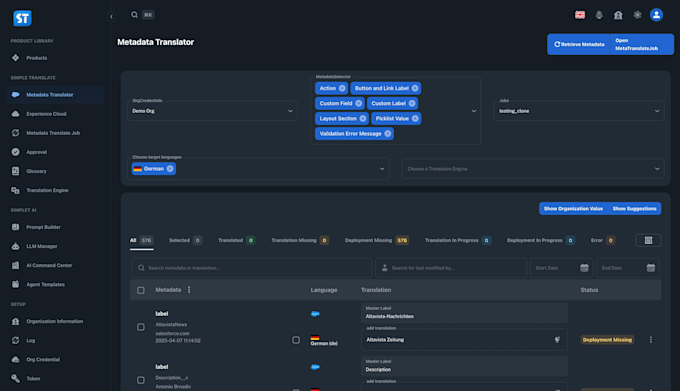Remove the Validation Error Message chip

[388, 134]
